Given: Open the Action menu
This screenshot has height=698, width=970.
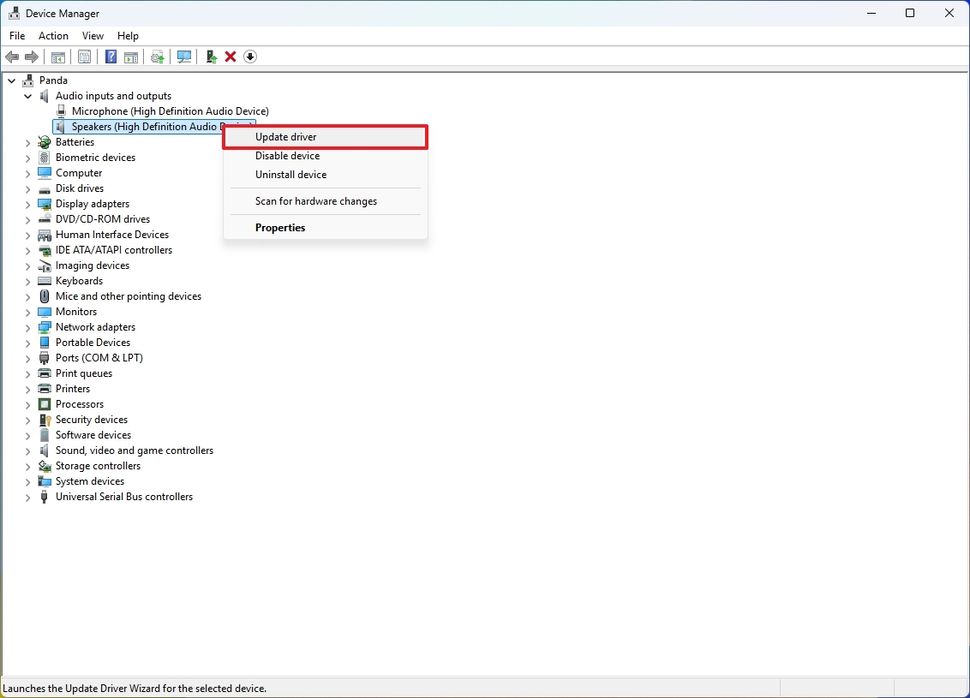Looking at the screenshot, I should 53,35.
